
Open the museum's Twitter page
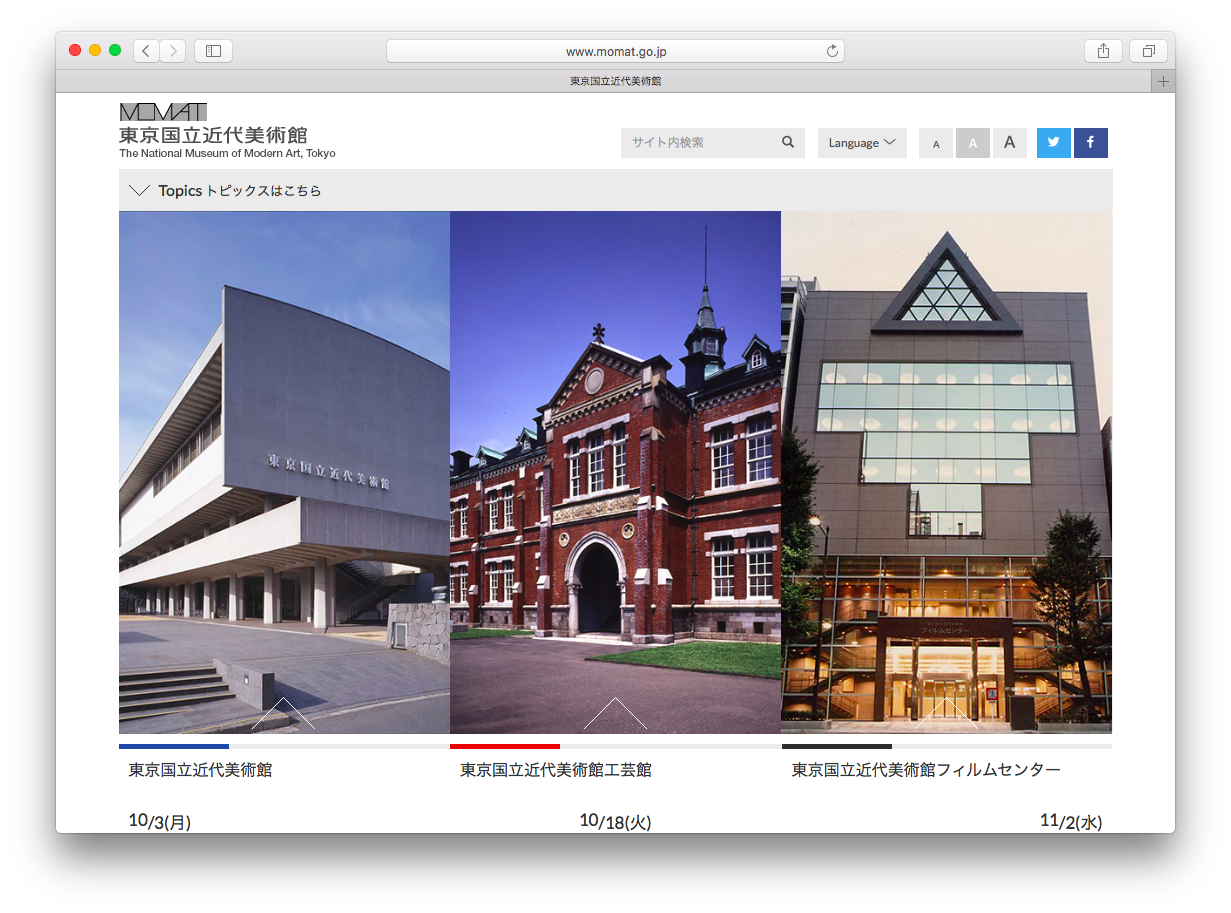pos(1054,143)
